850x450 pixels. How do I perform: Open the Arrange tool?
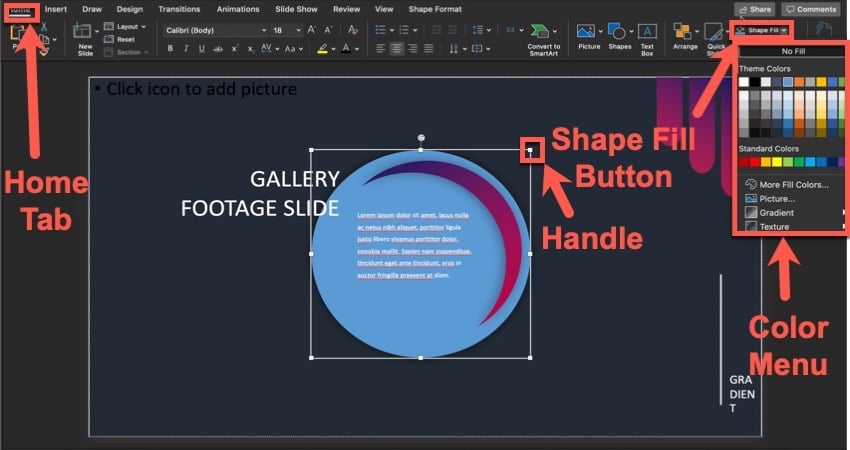coord(685,35)
